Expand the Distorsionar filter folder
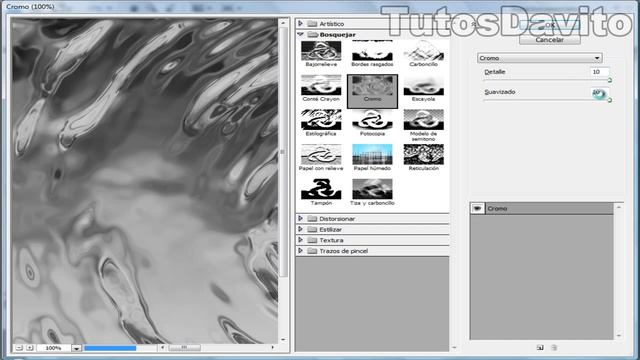 click(x=300, y=219)
